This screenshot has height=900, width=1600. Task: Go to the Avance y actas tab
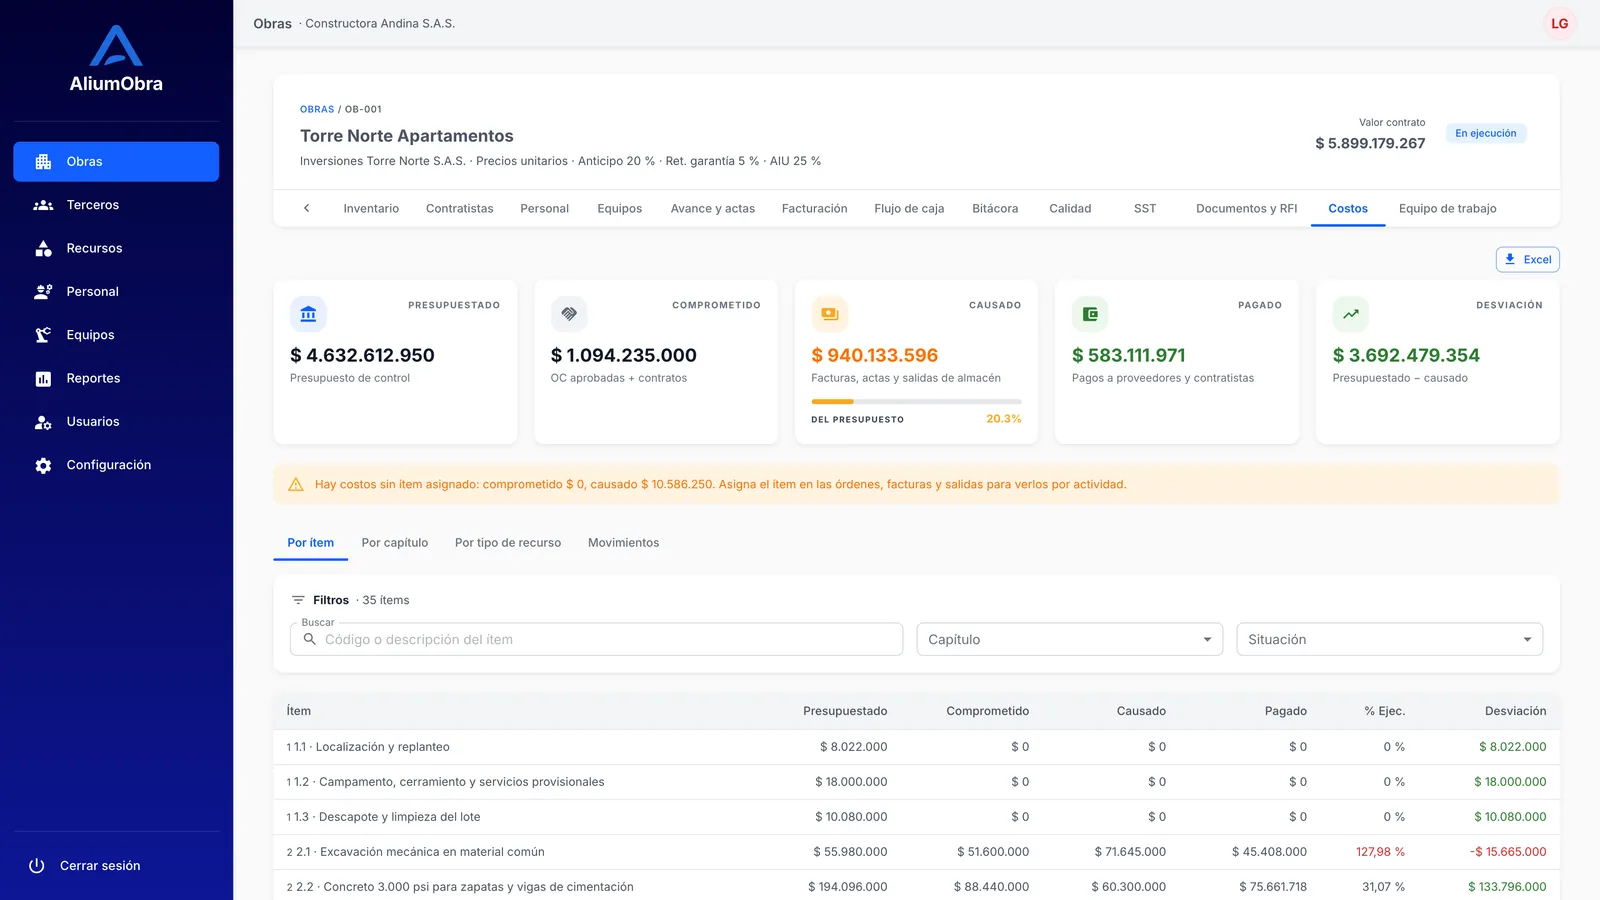[712, 209]
